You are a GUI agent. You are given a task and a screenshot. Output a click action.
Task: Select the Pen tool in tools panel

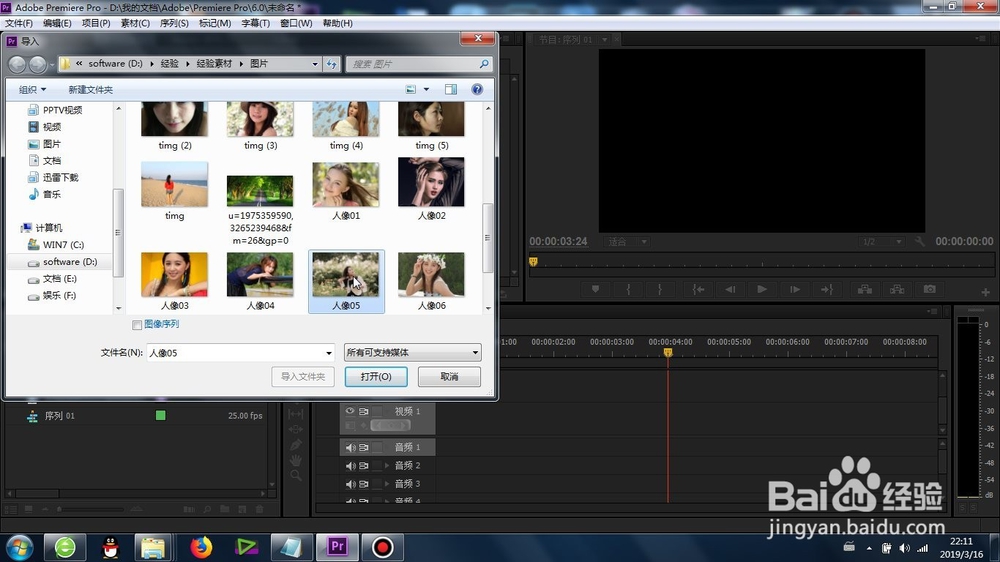[x=296, y=445]
